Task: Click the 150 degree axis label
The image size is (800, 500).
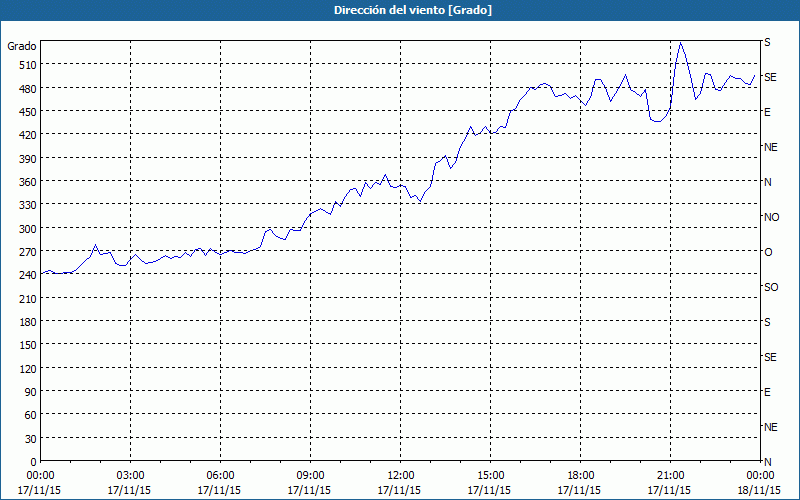Action: tap(28, 345)
